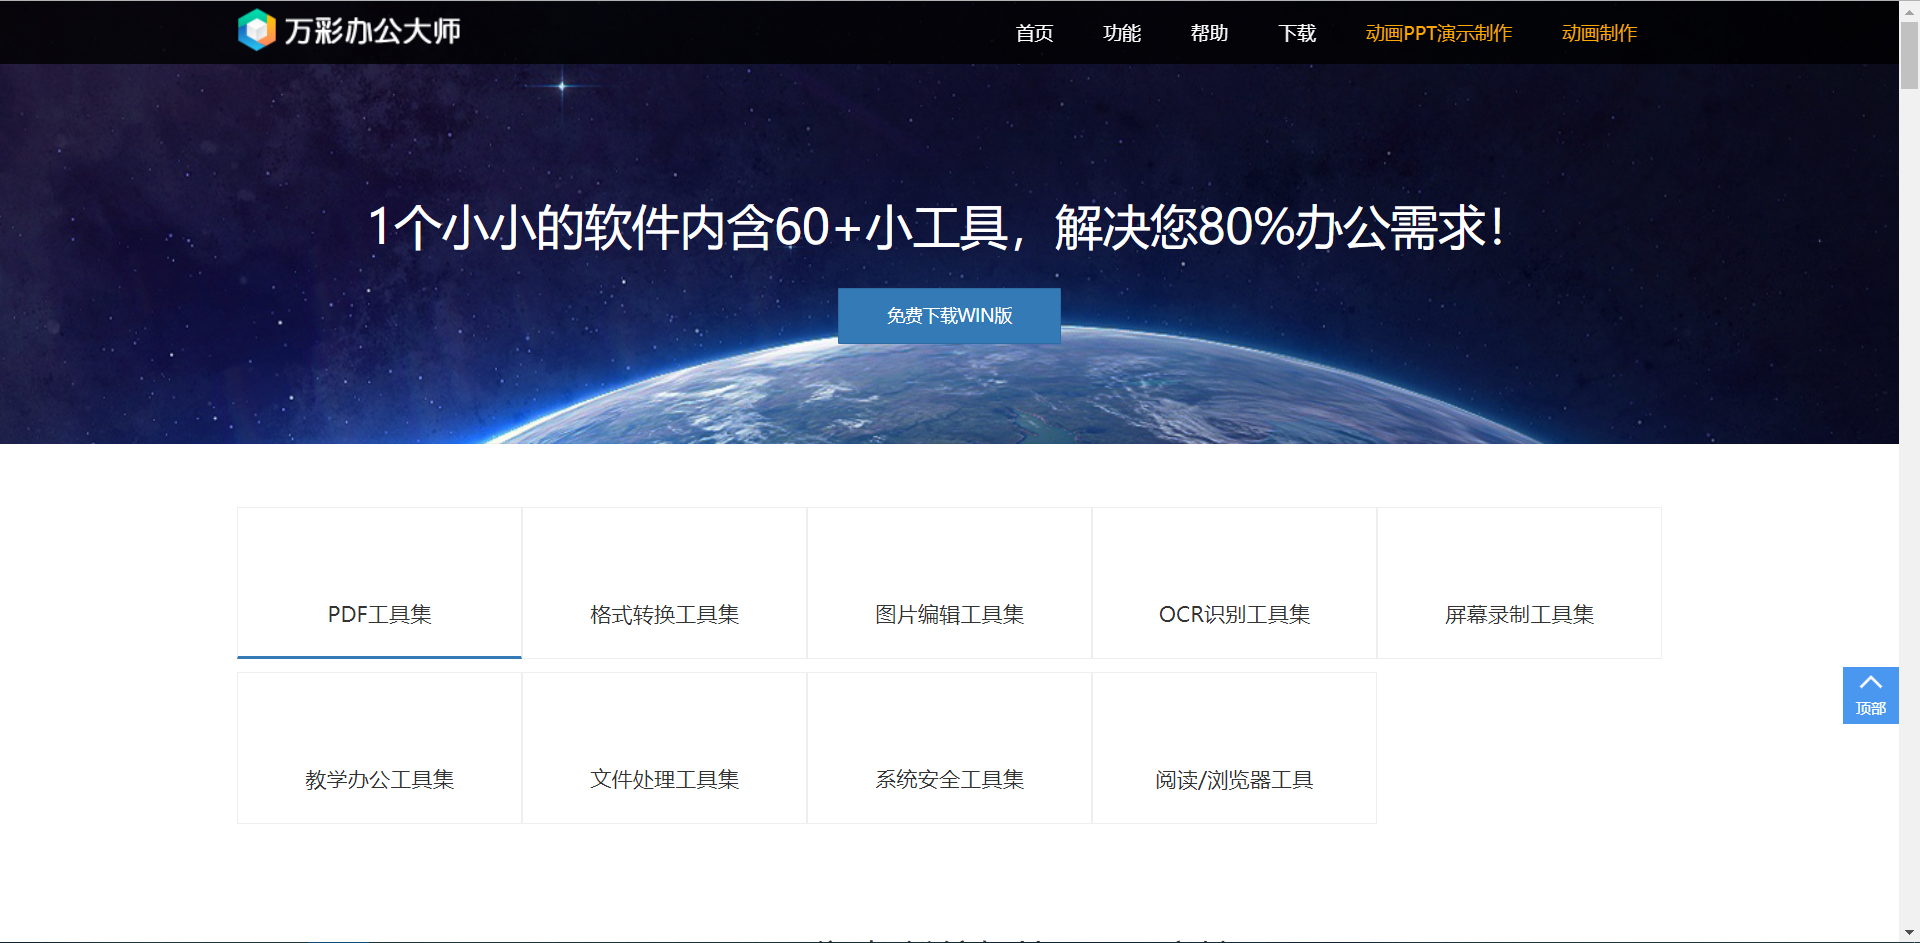The image size is (1920, 943).
Task: Select the 屏幕录制工具集 tab
Action: (x=1519, y=583)
